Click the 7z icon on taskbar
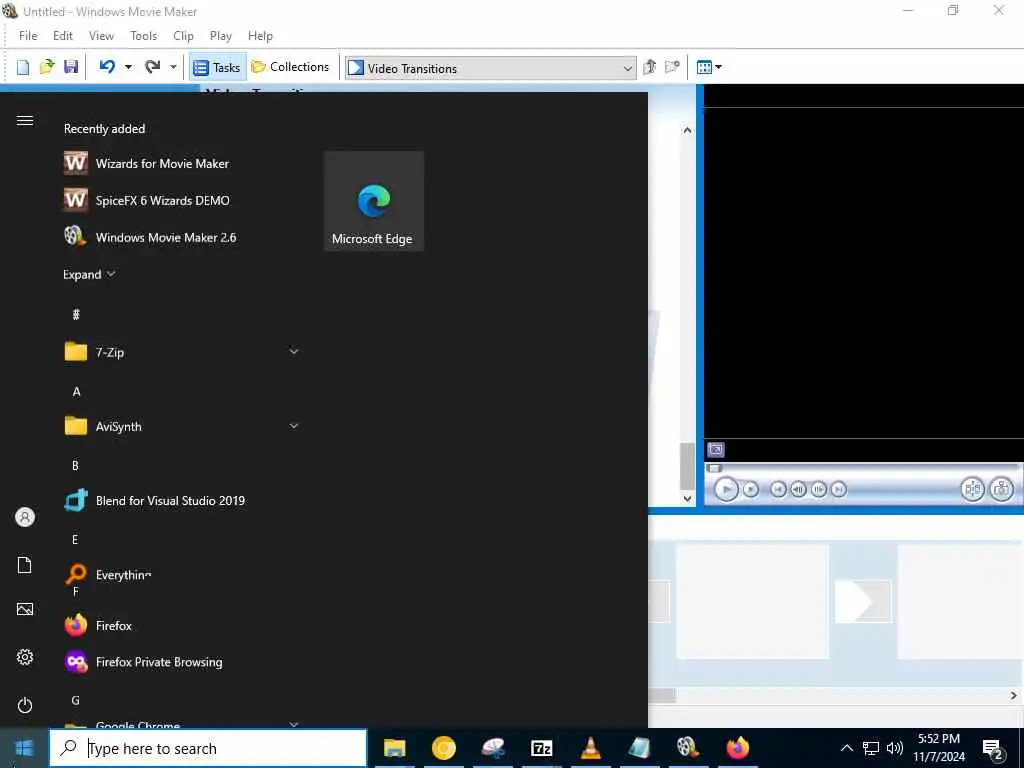 541,748
